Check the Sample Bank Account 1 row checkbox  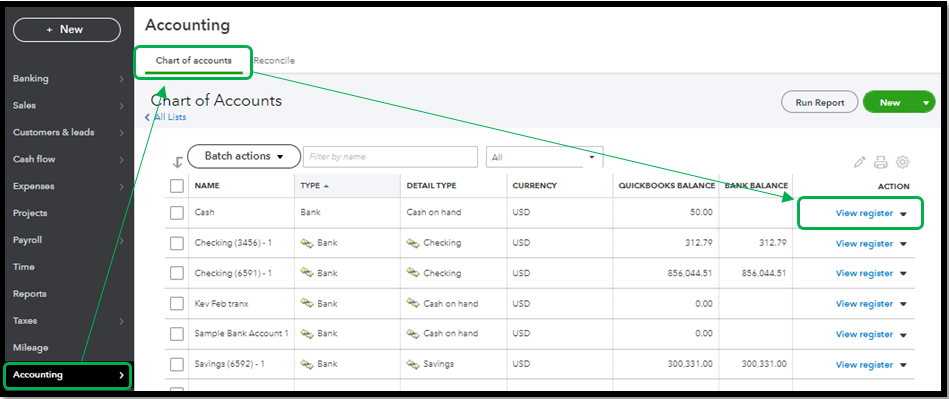click(177, 334)
